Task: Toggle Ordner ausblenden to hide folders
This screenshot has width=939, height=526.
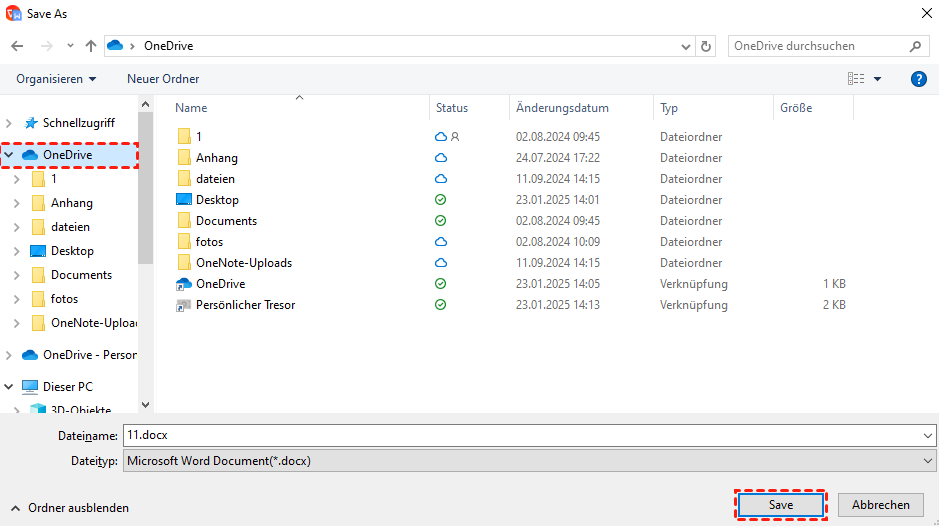Action: (x=70, y=508)
